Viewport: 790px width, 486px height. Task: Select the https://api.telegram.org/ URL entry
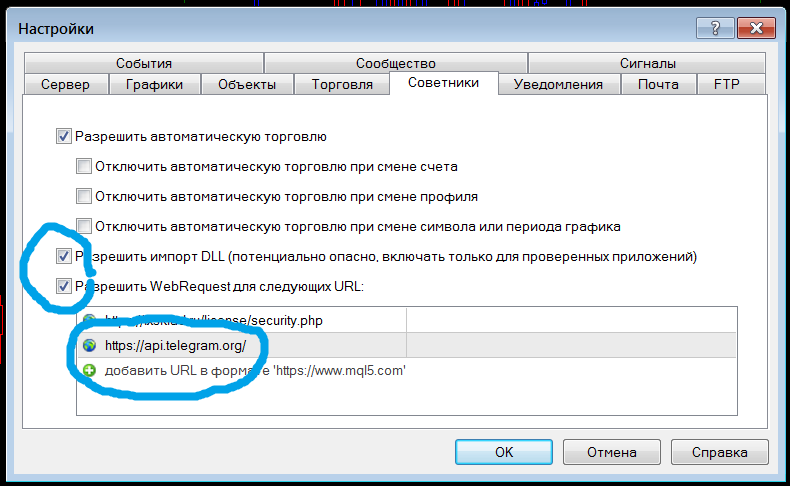click(x=407, y=345)
